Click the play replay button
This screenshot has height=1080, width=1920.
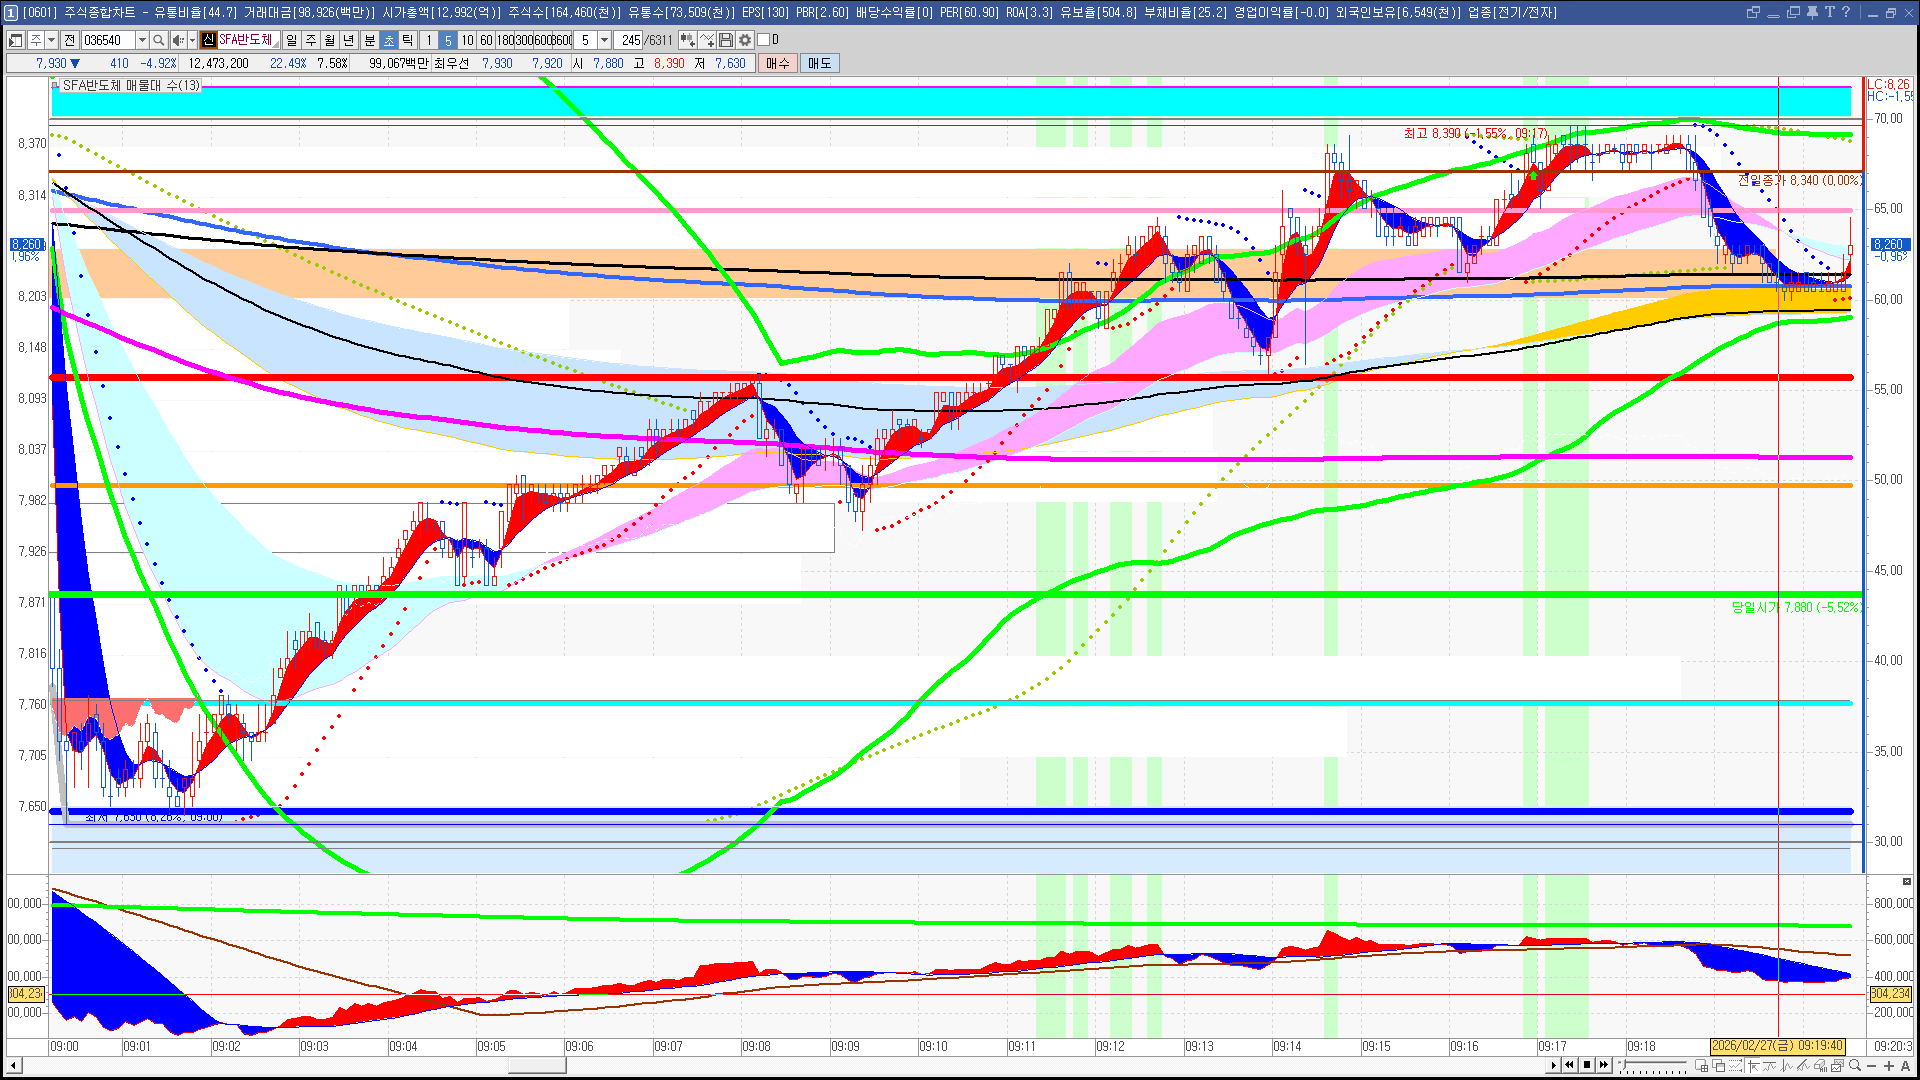1553,1065
